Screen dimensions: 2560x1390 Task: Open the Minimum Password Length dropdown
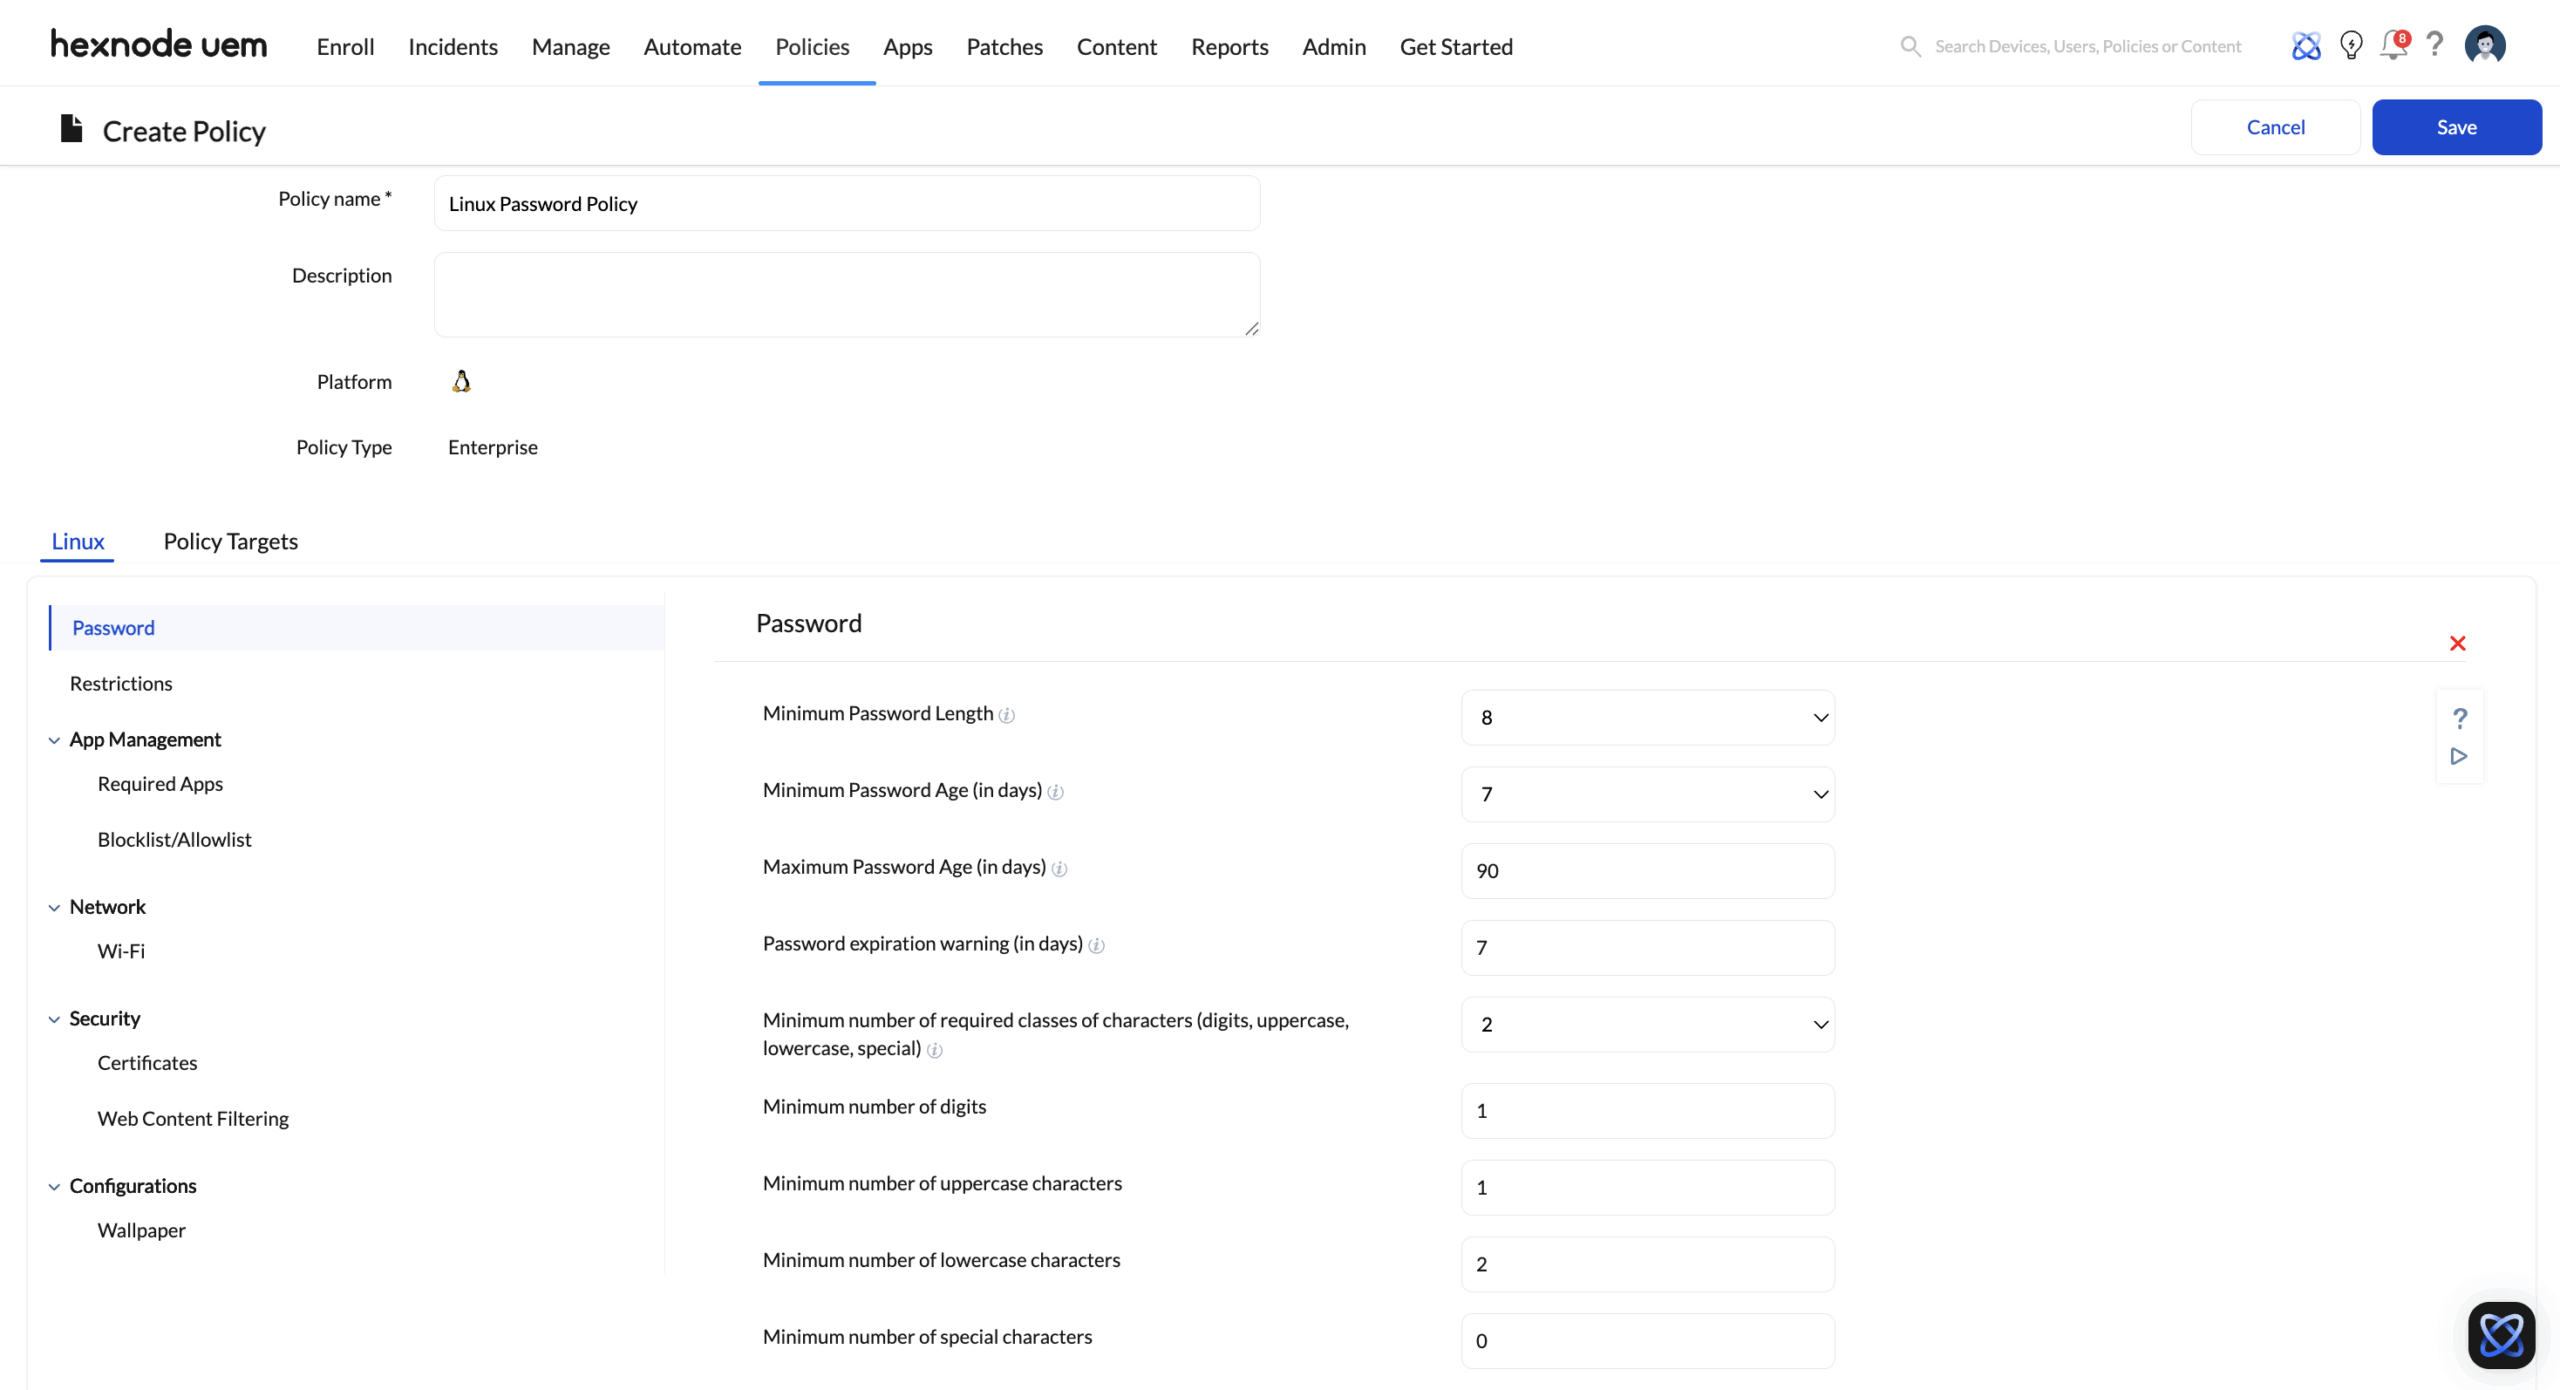point(1647,717)
